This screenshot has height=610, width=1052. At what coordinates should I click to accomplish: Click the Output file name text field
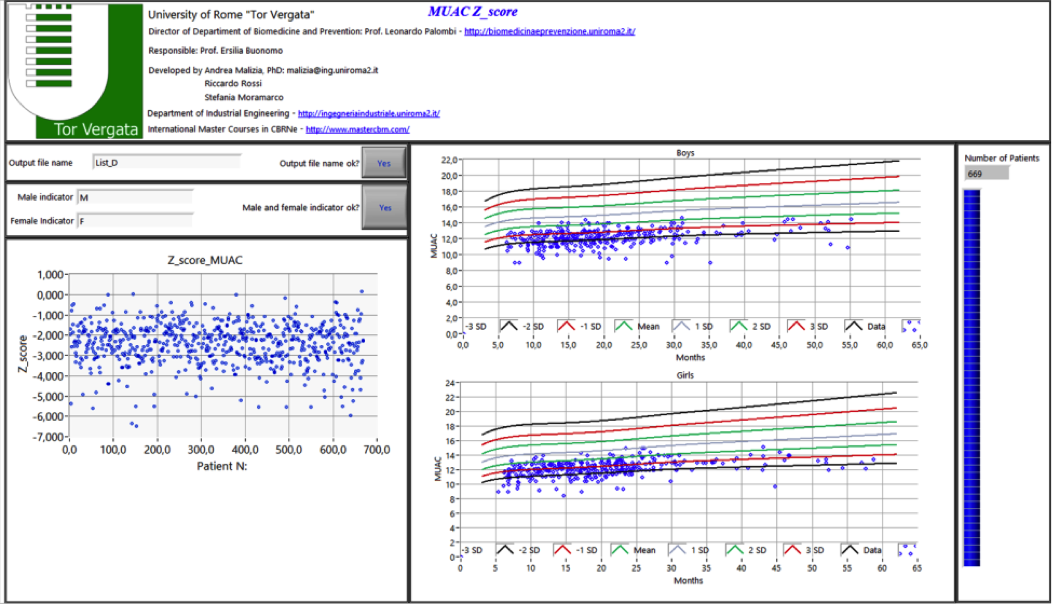[165, 161]
